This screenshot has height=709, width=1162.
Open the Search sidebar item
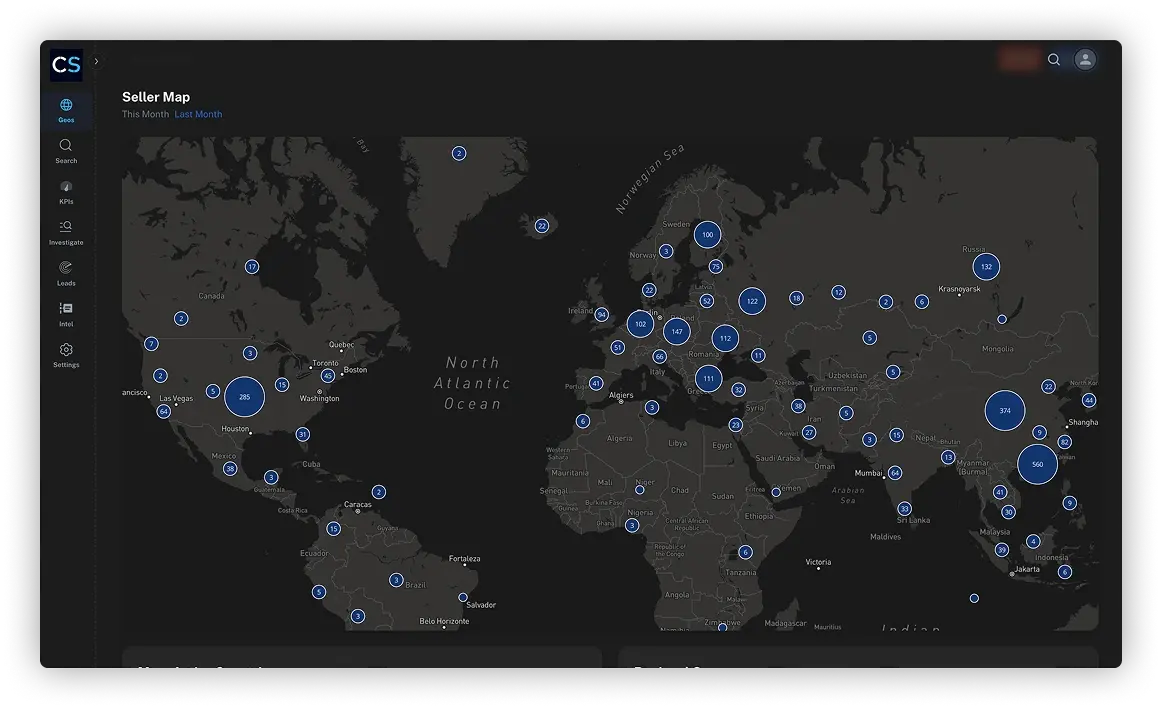66,151
